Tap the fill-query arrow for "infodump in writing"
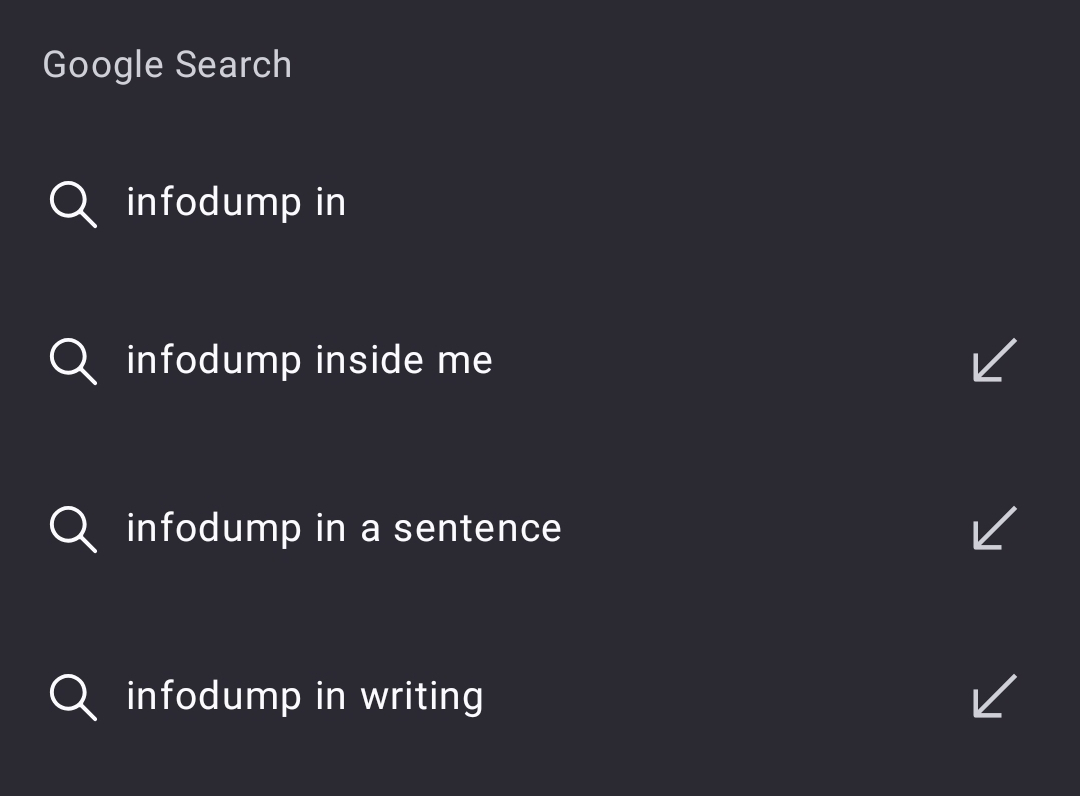The width and height of the screenshot is (1080, 796). [994, 696]
